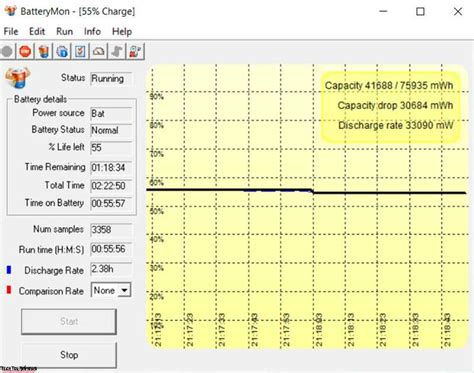Maximize the BatteryMon window
474x373 pixels.
[420, 11]
